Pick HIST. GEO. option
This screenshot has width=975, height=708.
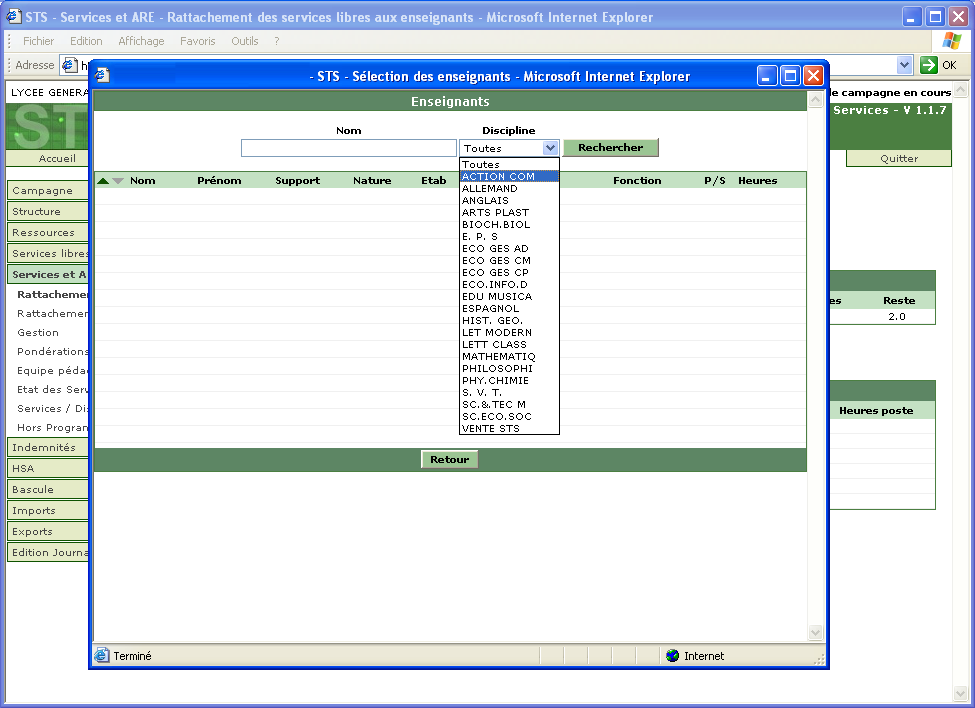pyautogui.click(x=509, y=321)
